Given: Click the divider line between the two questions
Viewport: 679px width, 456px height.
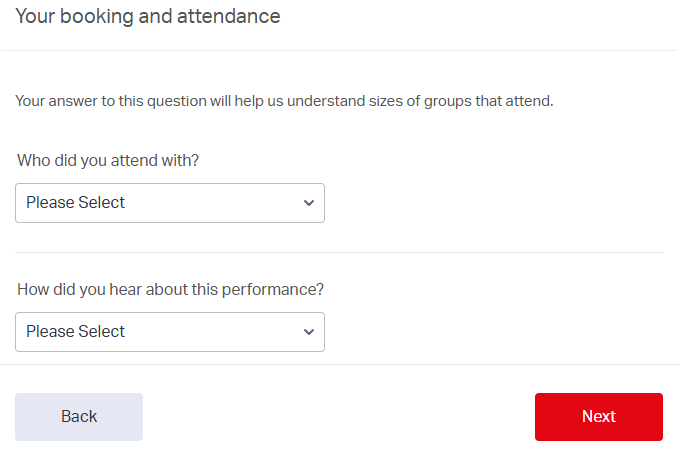Looking at the screenshot, I should pyautogui.click(x=339, y=253).
